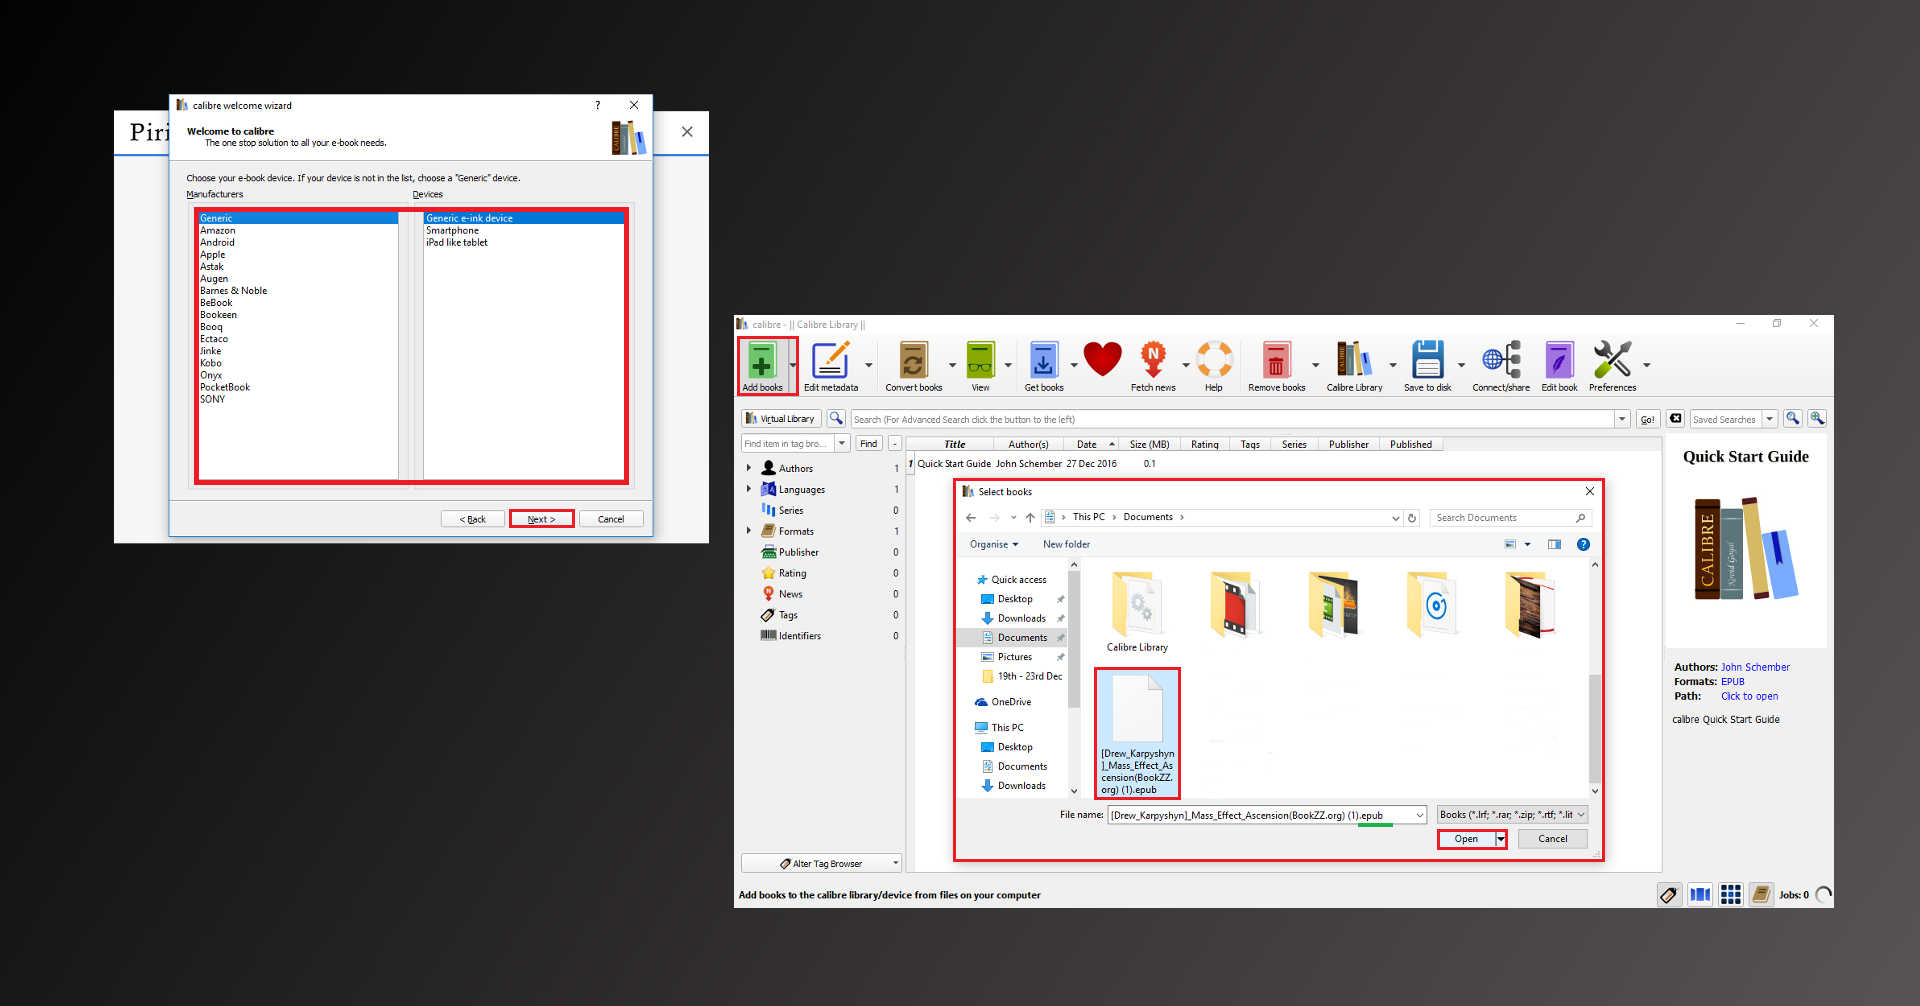This screenshot has height=1006, width=1920.
Task: Click Cancel in the welcome wizard
Action: tap(611, 519)
